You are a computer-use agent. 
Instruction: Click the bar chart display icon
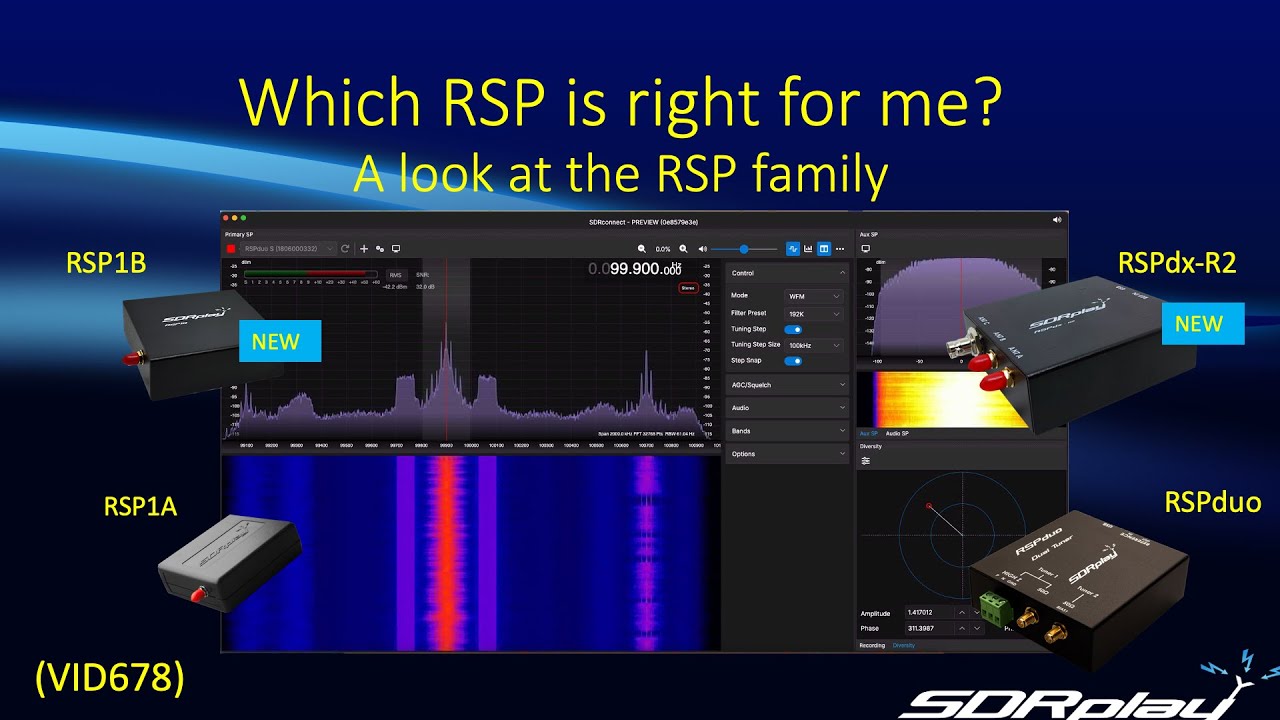pyautogui.click(x=808, y=248)
